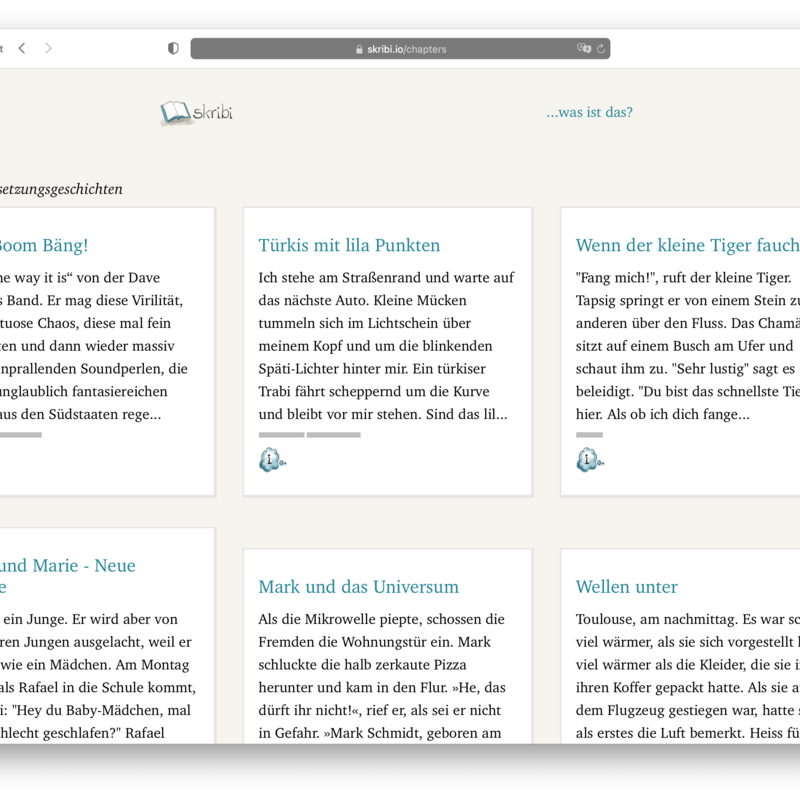Click info cloud icon under Türkis mit lila Punkten
800x800 pixels.
pos(272,460)
